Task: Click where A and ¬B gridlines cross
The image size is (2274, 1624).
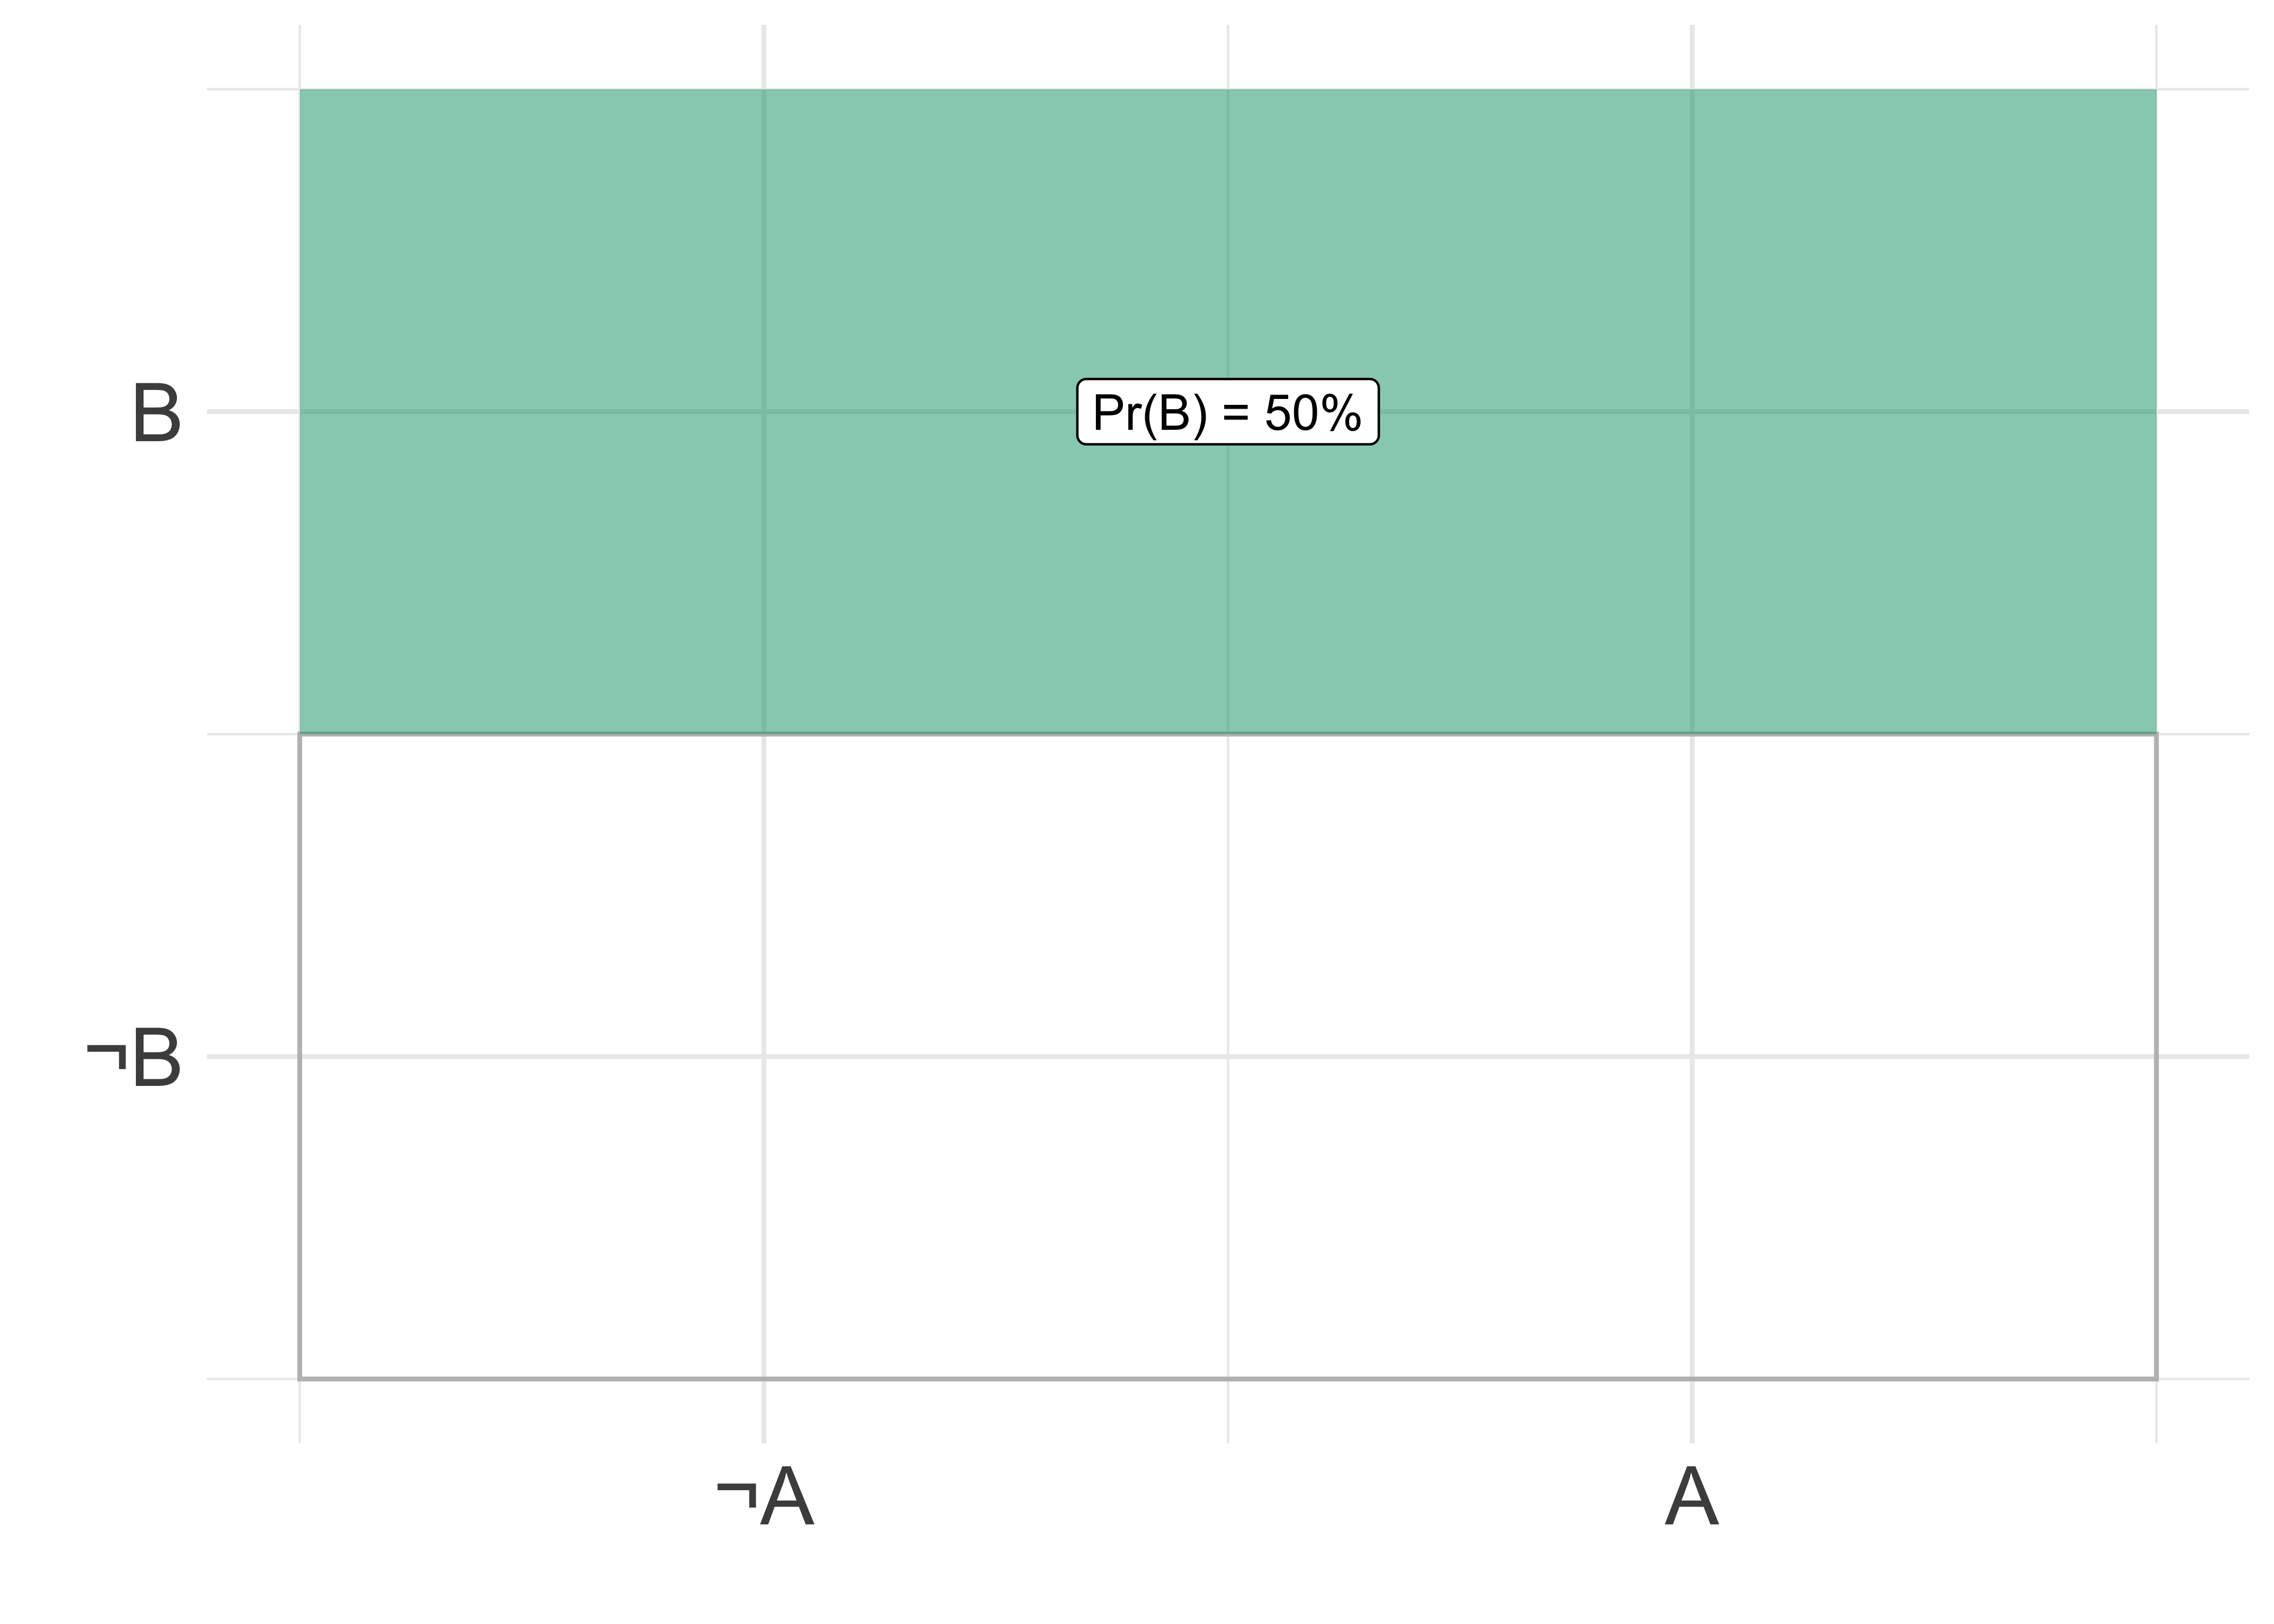Action: [1692, 1056]
